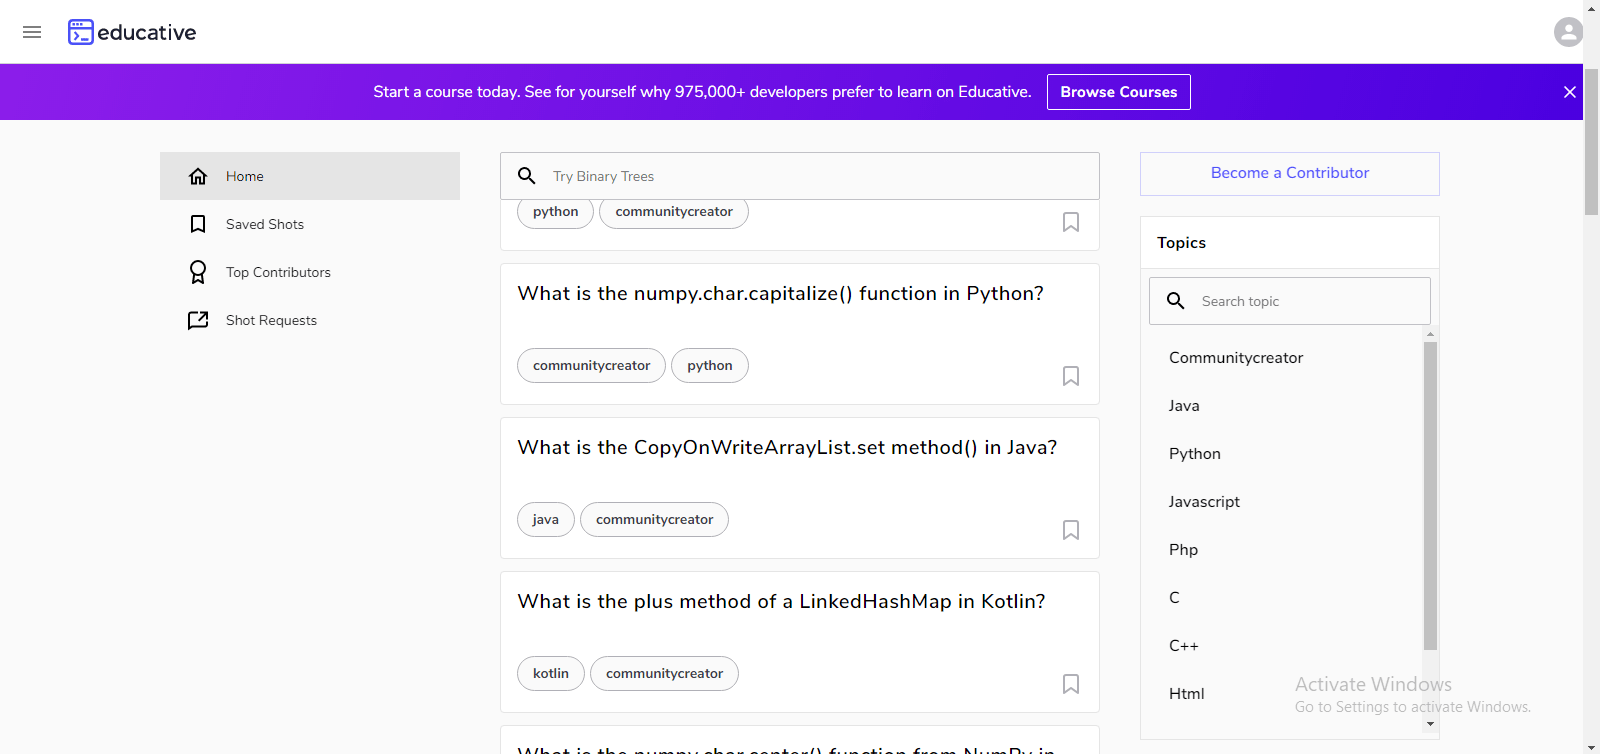The image size is (1600, 754).
Task: Open the user profile avatar
Action: pyautogui.click(x=1568, y=32)
